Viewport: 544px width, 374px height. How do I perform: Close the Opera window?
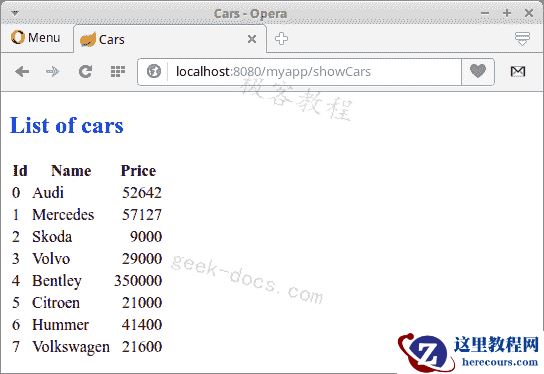pyautogui.click(x=529, y=13)
